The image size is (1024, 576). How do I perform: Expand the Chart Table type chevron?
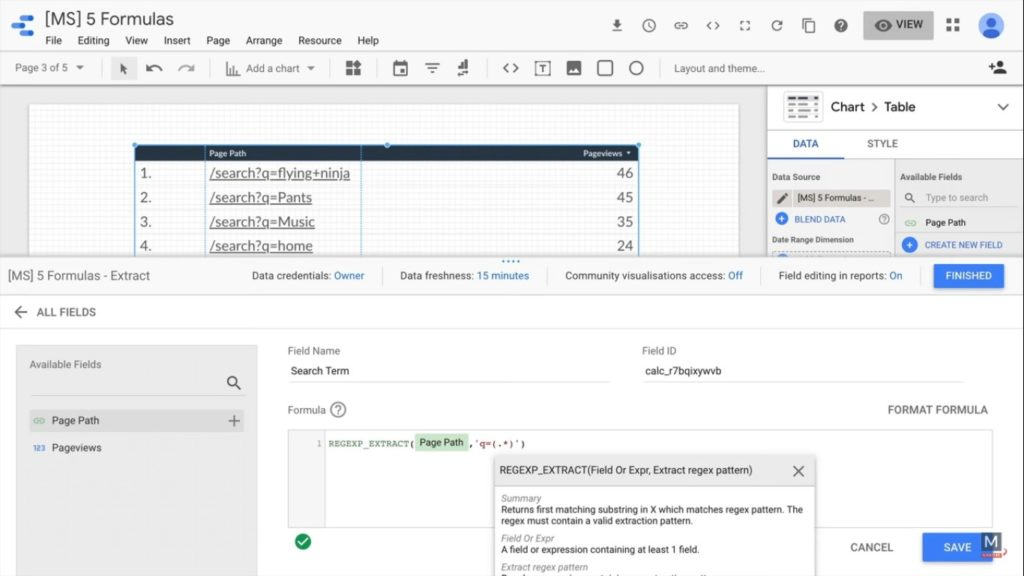tap(1003, 107)
